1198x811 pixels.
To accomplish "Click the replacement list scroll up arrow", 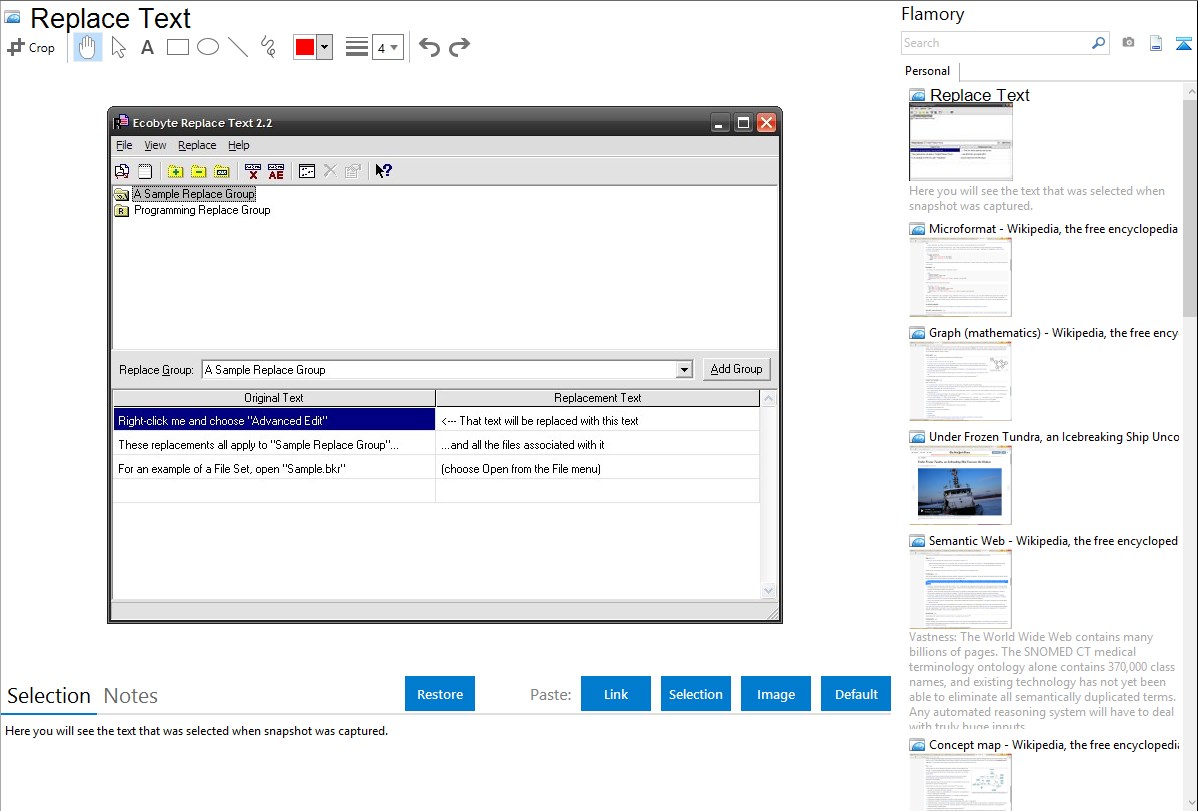I will (769, 398).
